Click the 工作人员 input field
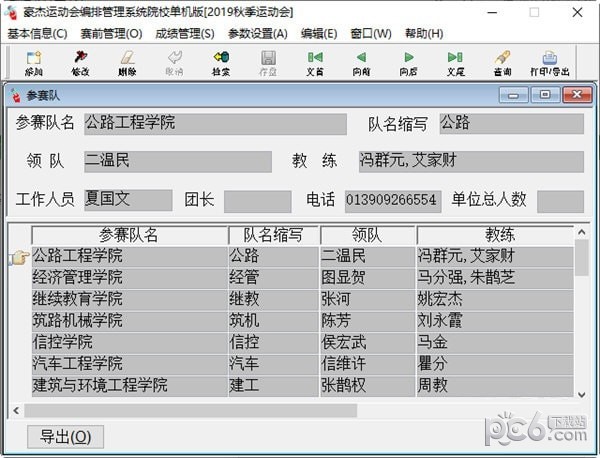 pyautogui.click(x=128, y=200)
